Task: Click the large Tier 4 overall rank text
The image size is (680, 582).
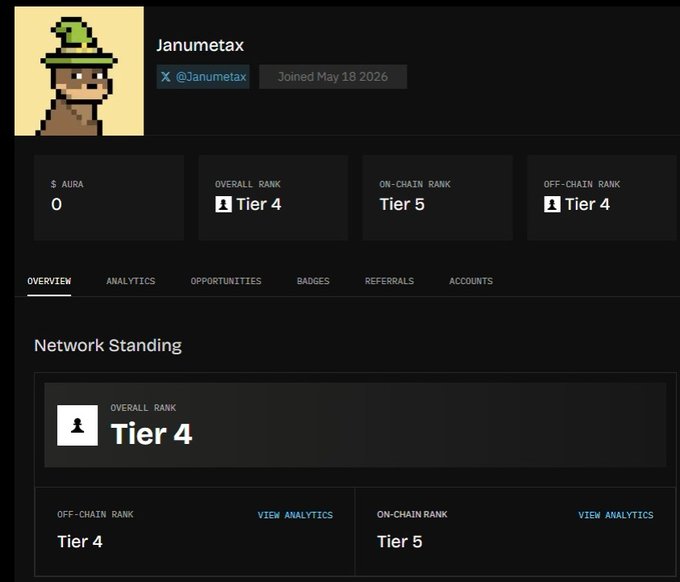Action: pyautogui.click(x=151, y=434)
